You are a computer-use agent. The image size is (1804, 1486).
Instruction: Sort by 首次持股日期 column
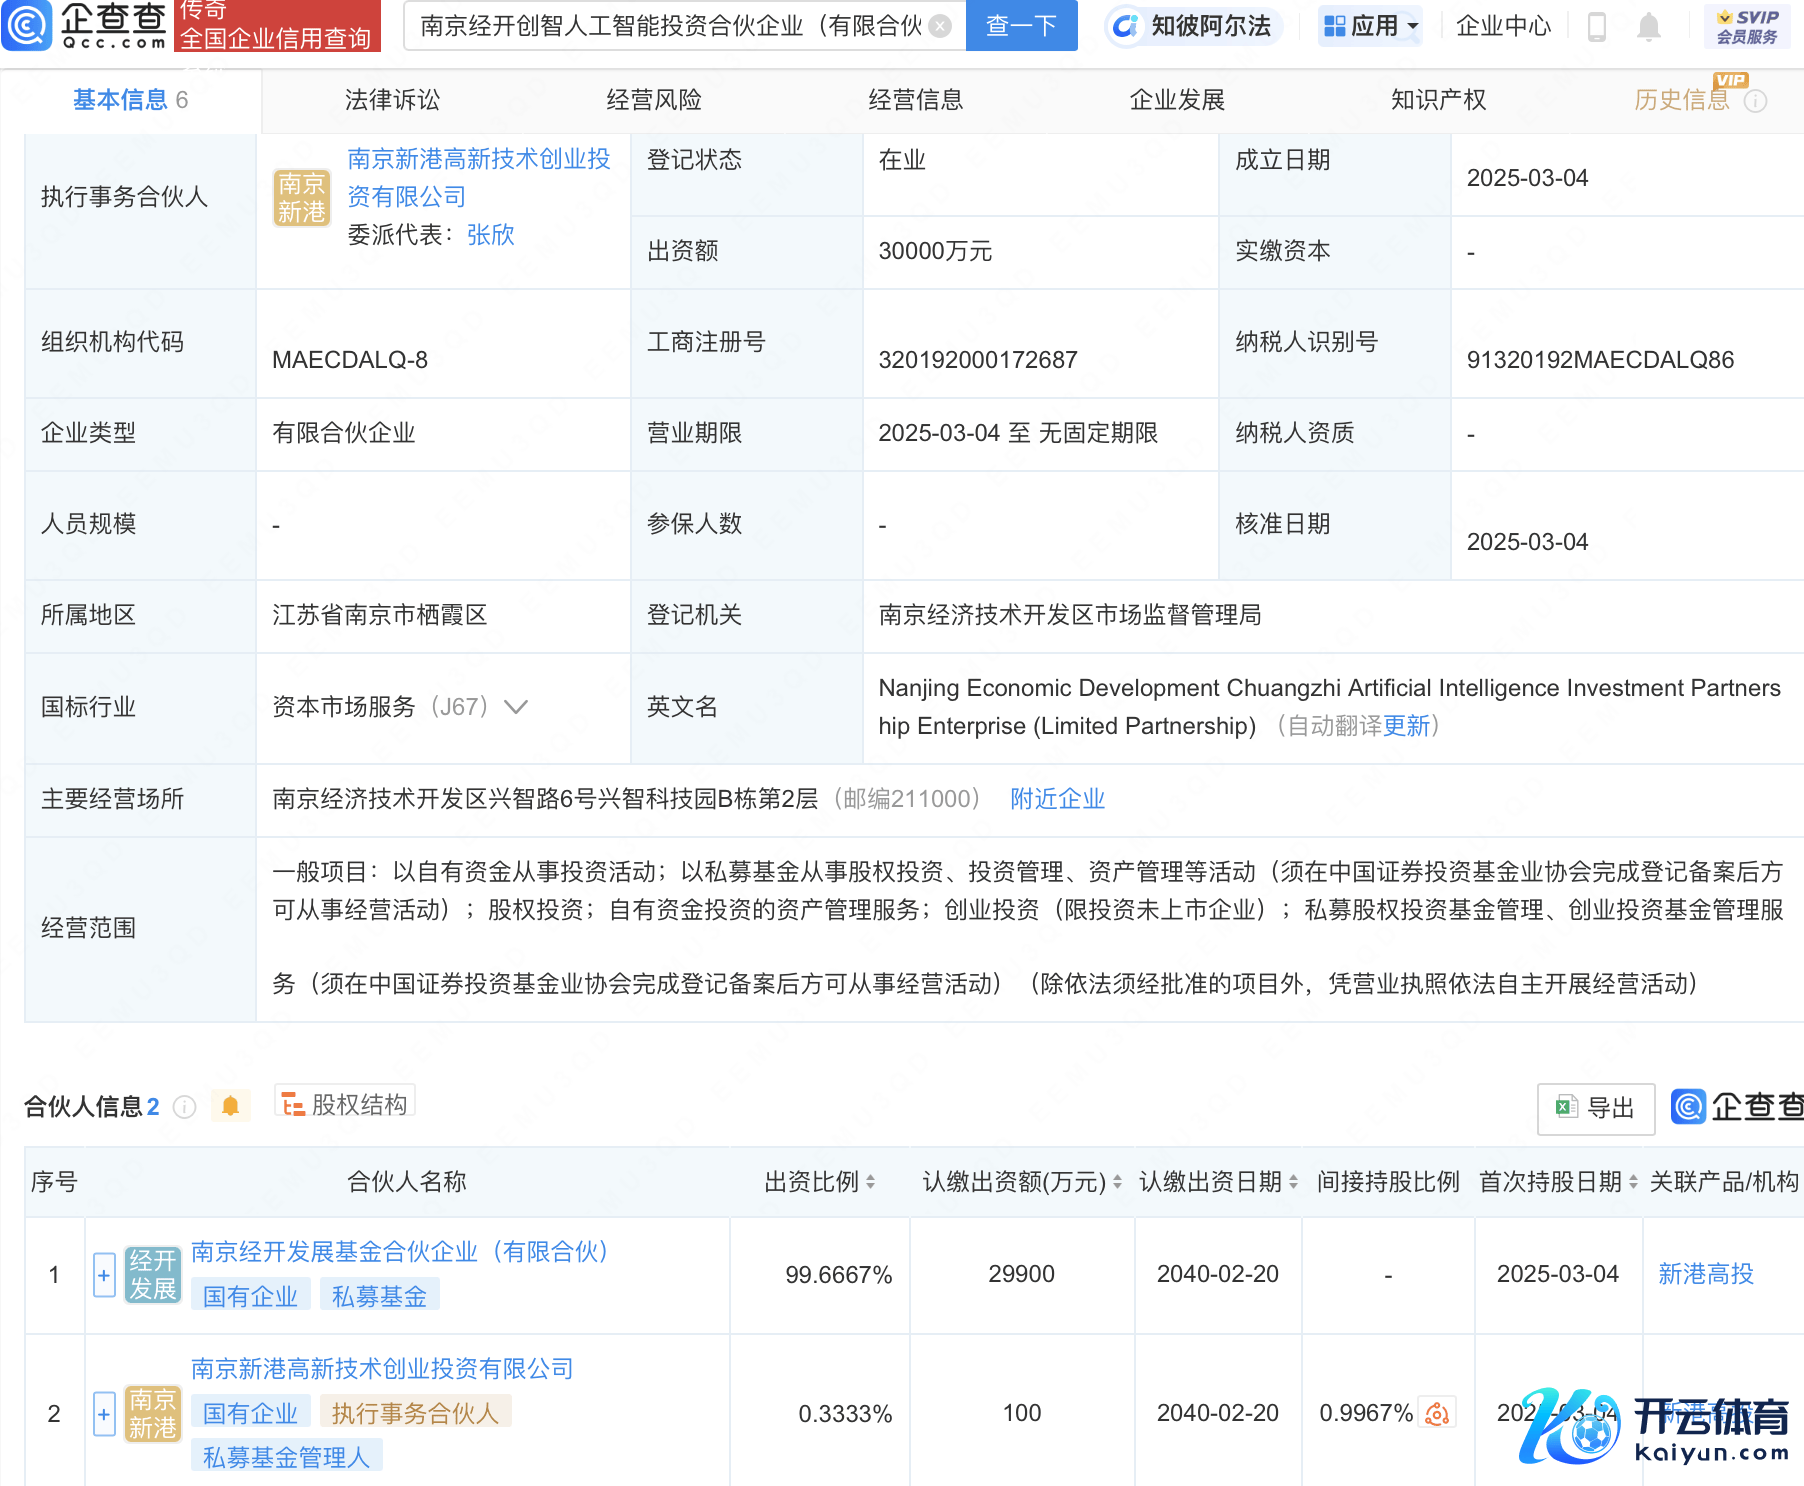(x=1633, y=1182)
